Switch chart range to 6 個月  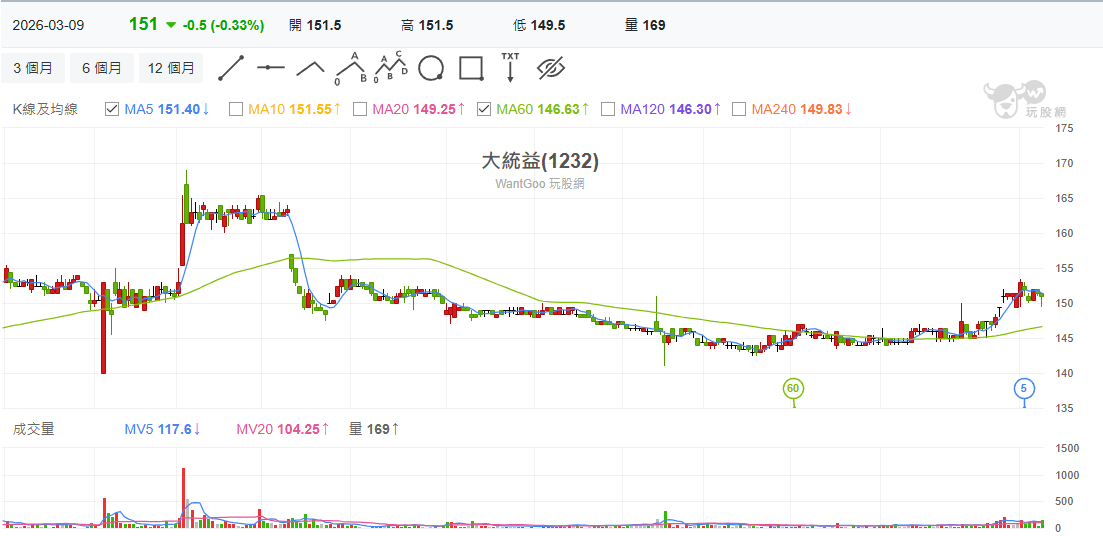(102, 68)
